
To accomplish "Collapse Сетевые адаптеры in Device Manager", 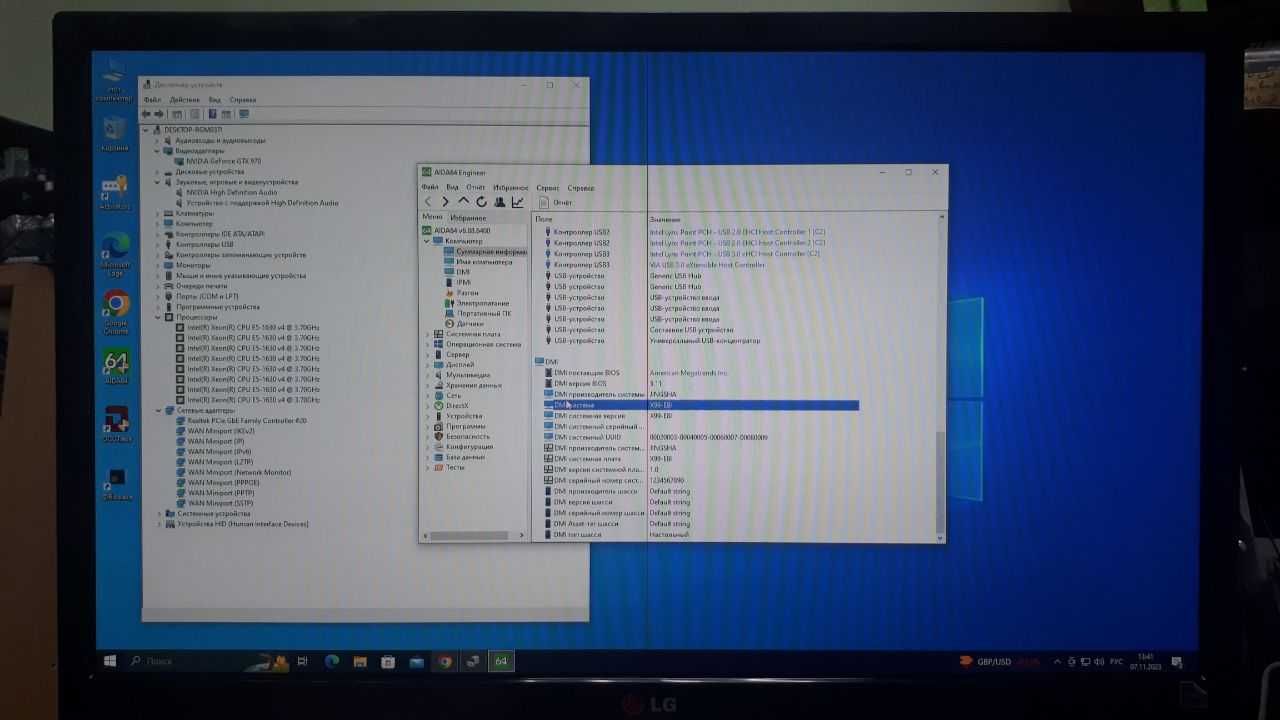I will [x=158, y=411].
